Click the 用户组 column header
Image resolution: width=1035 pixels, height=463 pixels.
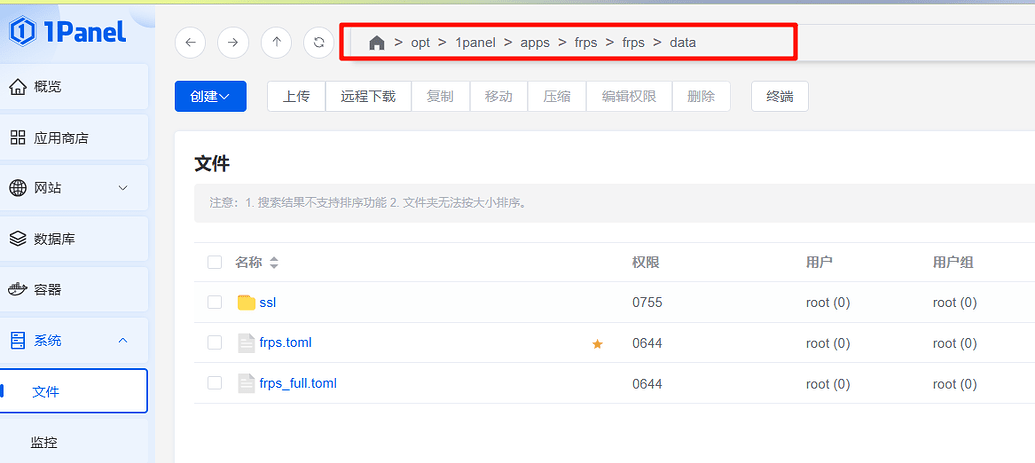953,262
